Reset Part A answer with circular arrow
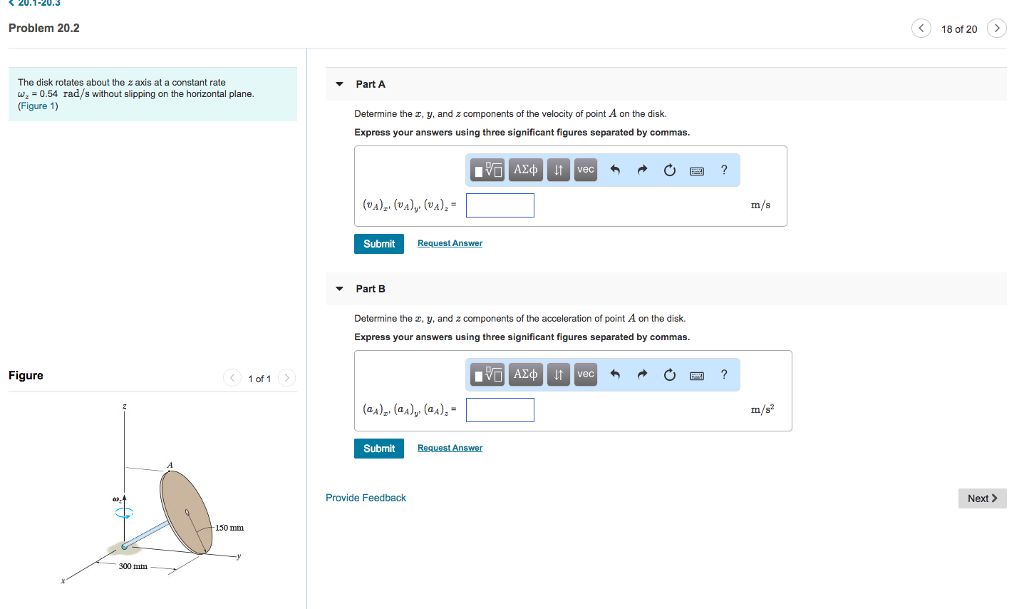The height and width of the screenshot is (609, 1024). click(x=669, y=170)
